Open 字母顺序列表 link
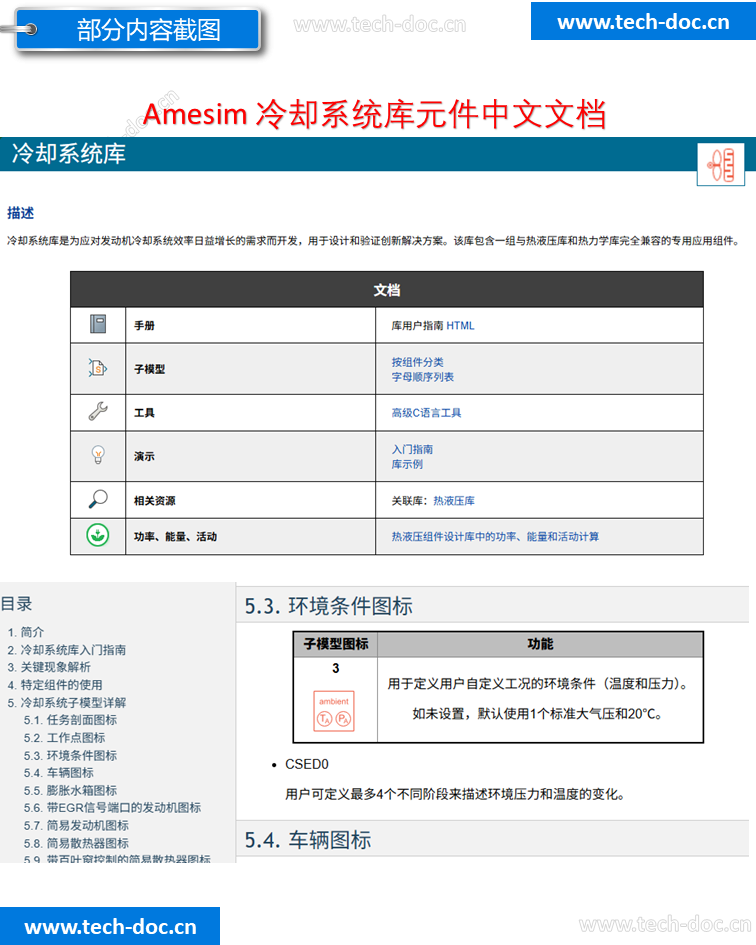This screenshot has height=945, width=756. coord(423,377)
